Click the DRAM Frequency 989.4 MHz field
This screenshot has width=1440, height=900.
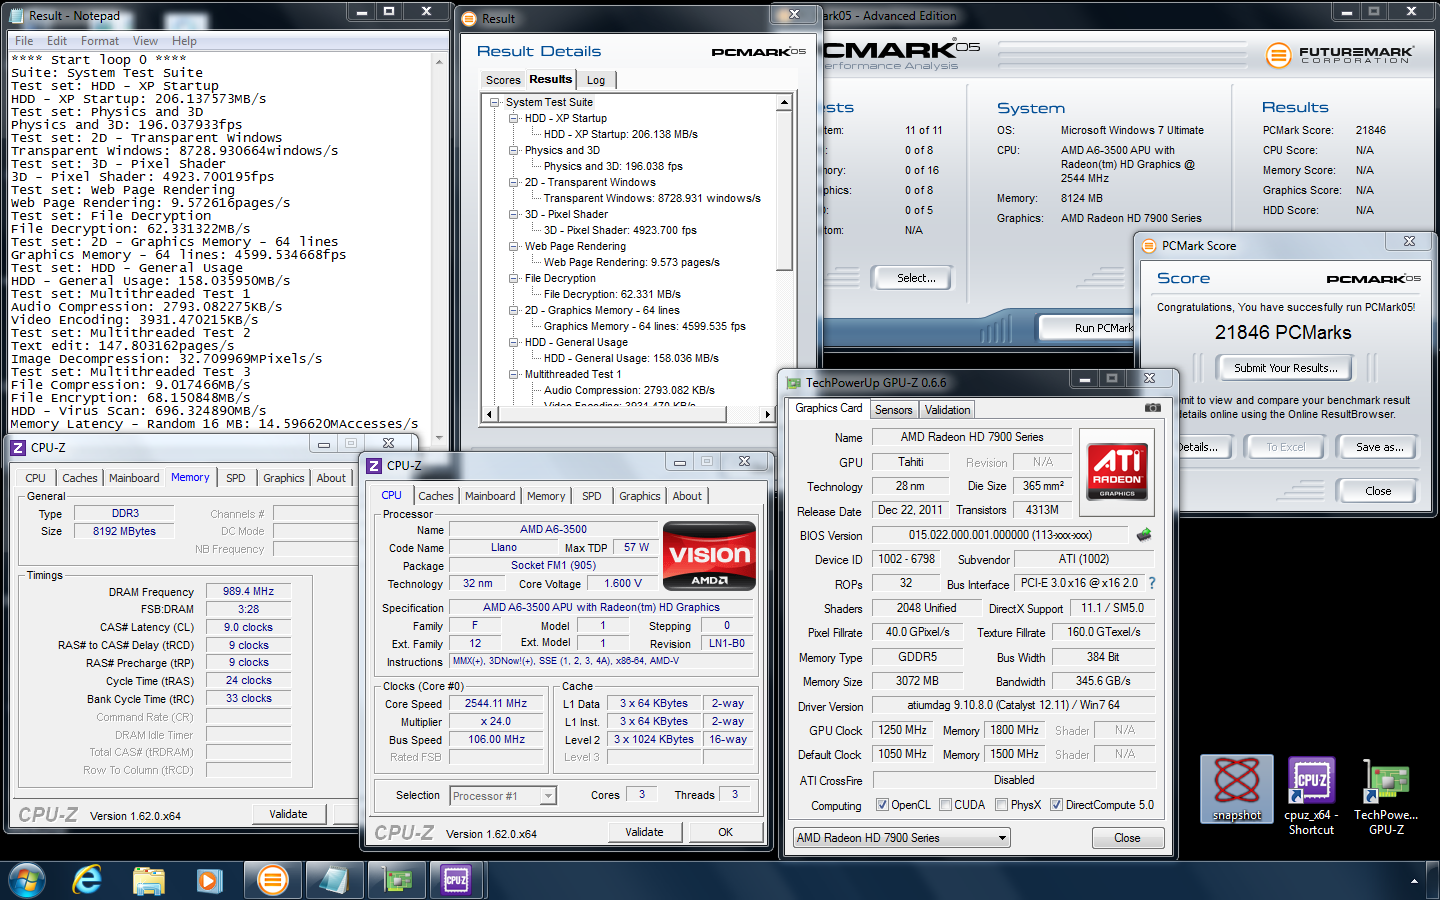[248, 591]
